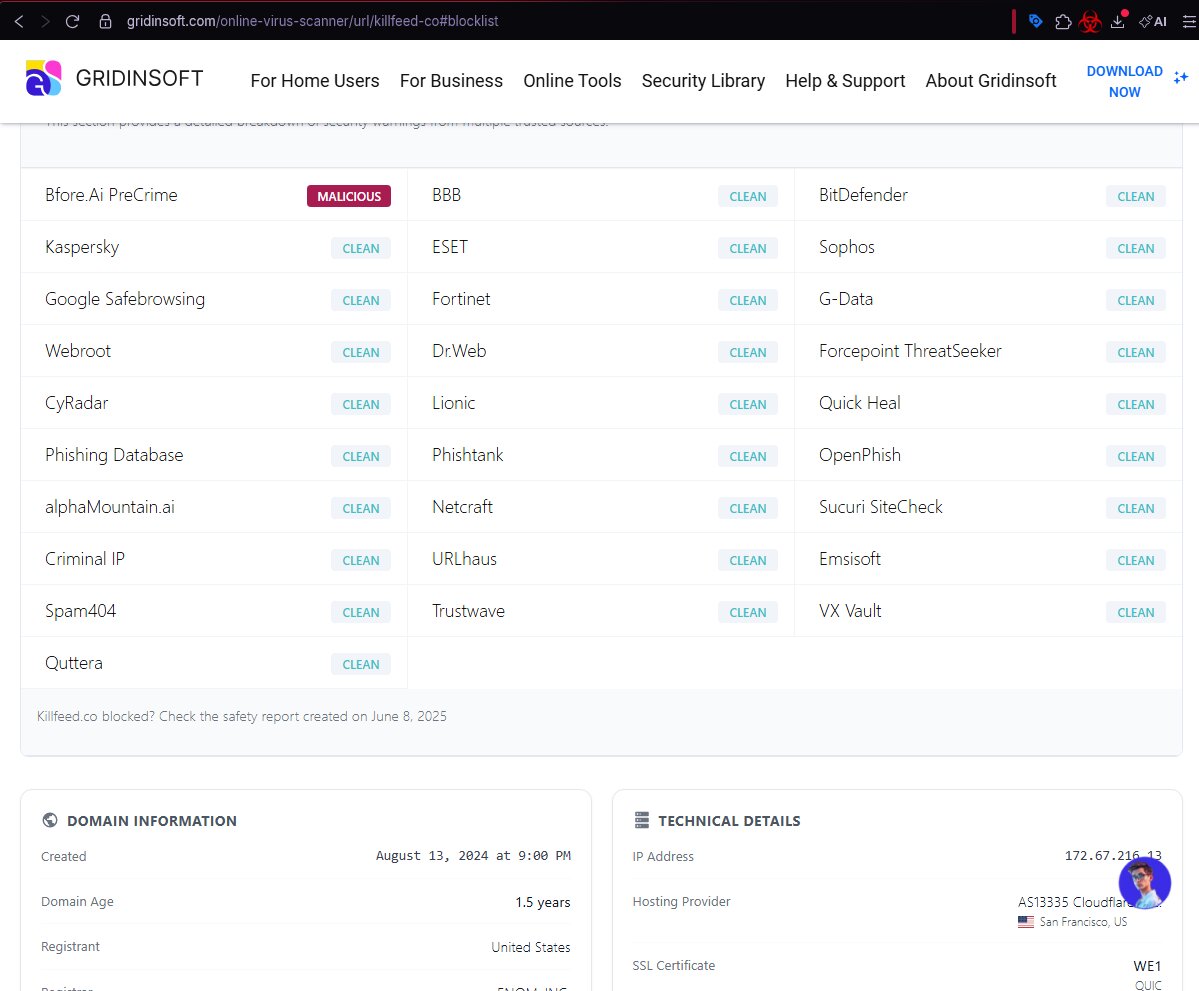1199x991 pixels.
Task: Select the Dr.Web label
Action: 459,351
